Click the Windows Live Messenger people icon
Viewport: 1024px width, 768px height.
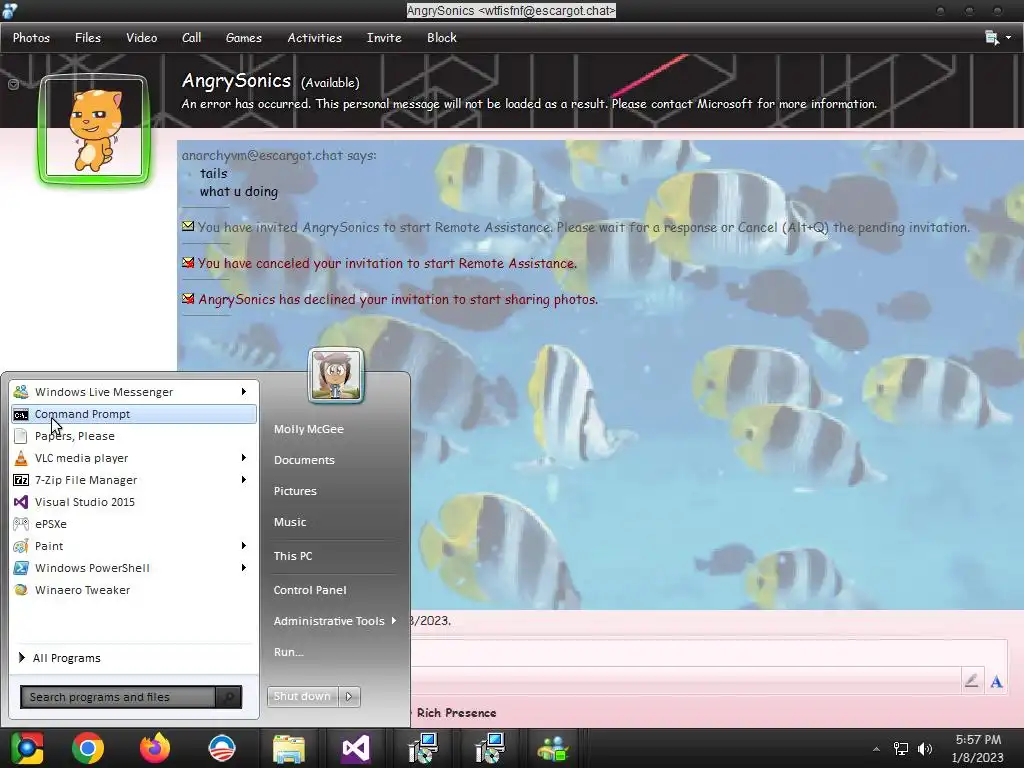(x=21, y=392)
